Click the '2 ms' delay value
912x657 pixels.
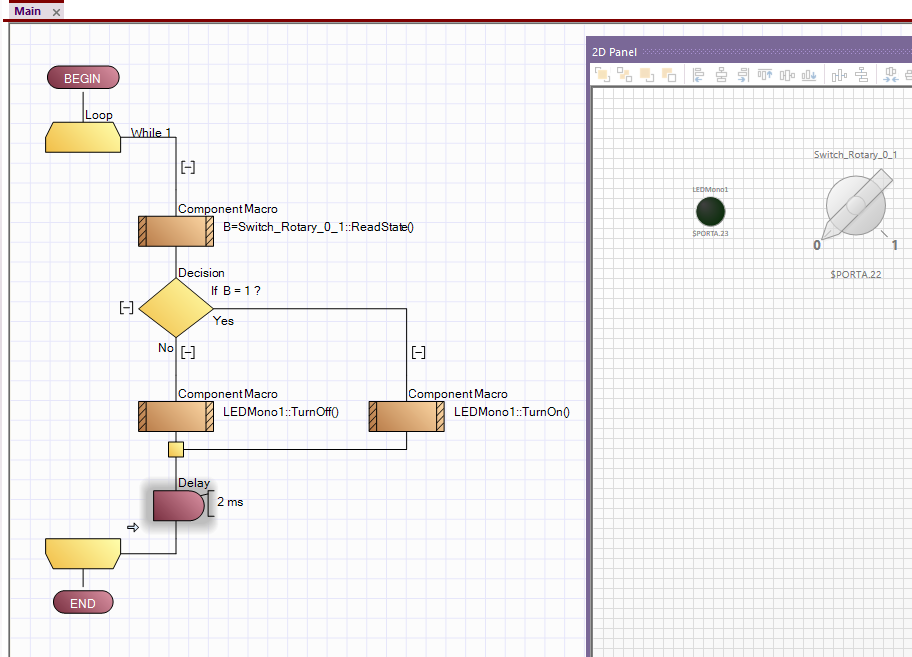pyautogui.click(x=230, y=502)
